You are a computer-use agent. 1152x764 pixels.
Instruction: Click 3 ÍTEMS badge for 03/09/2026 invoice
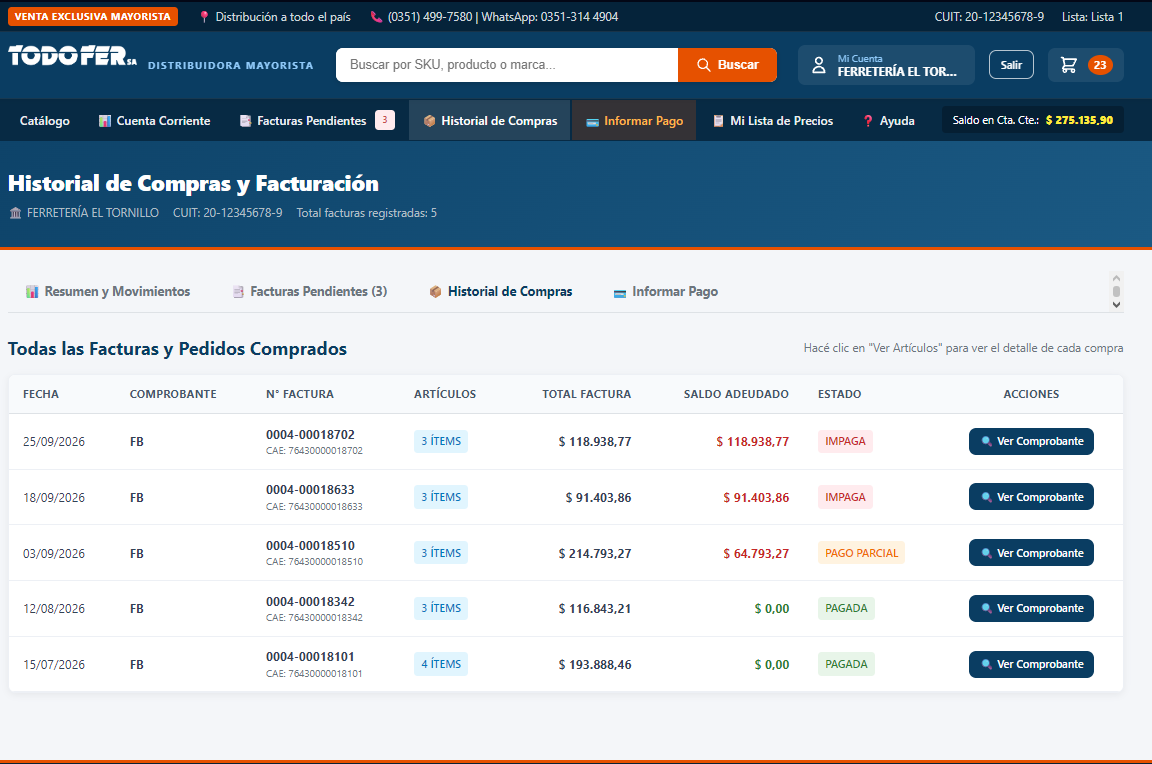[441, 553]
